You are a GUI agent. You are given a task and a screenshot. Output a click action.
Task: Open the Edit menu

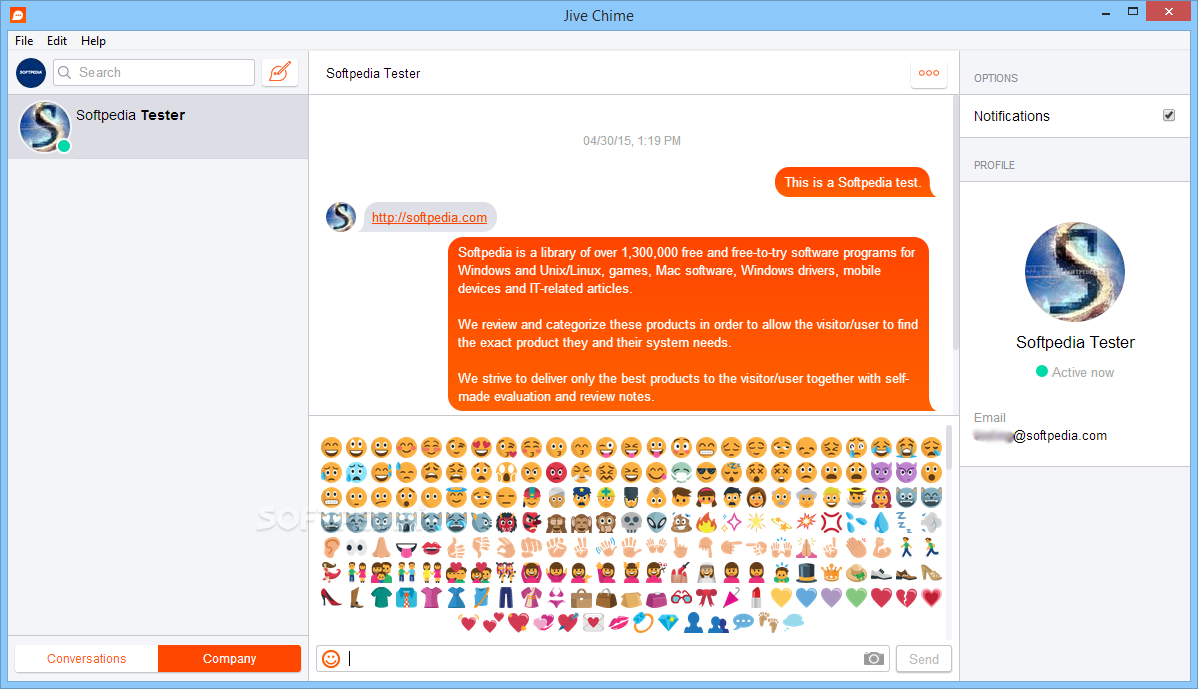[57, 40]
